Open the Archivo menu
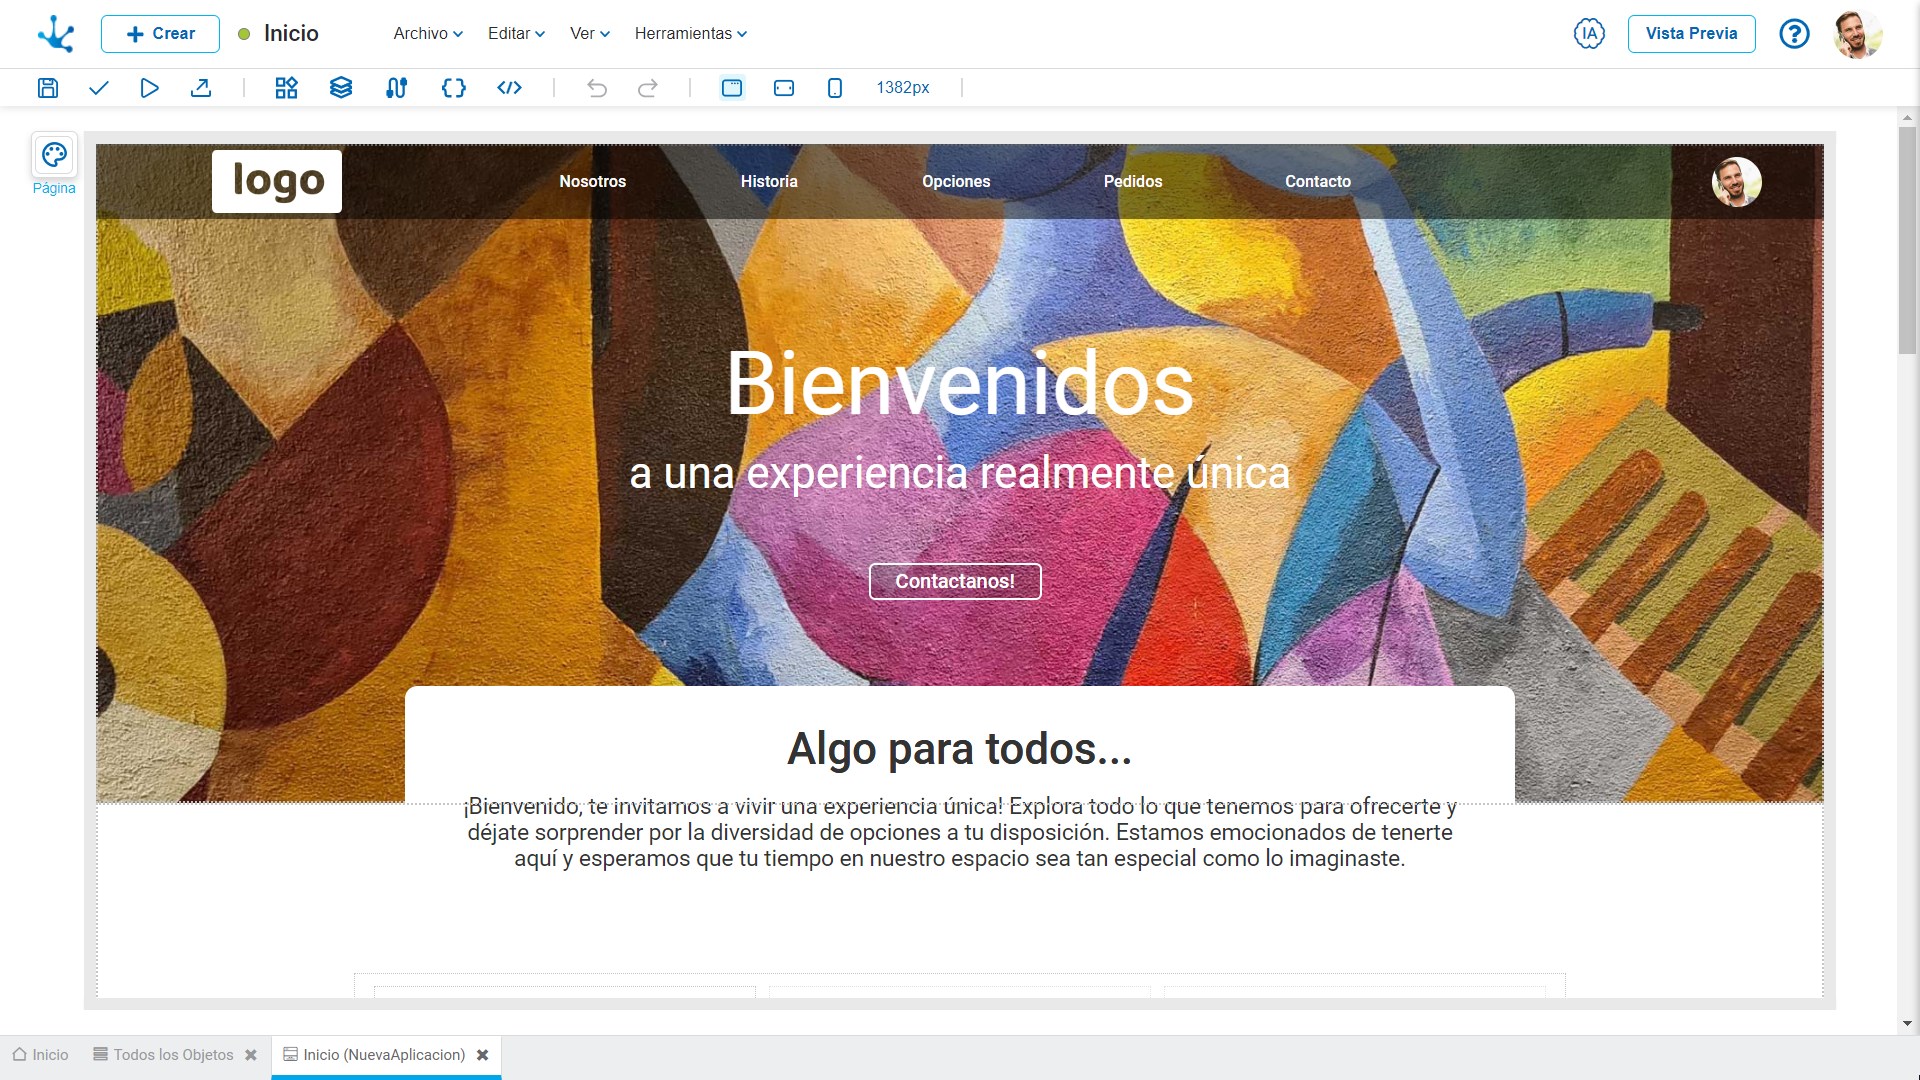Viewport: 1920px width, 1080px height. 427,33
